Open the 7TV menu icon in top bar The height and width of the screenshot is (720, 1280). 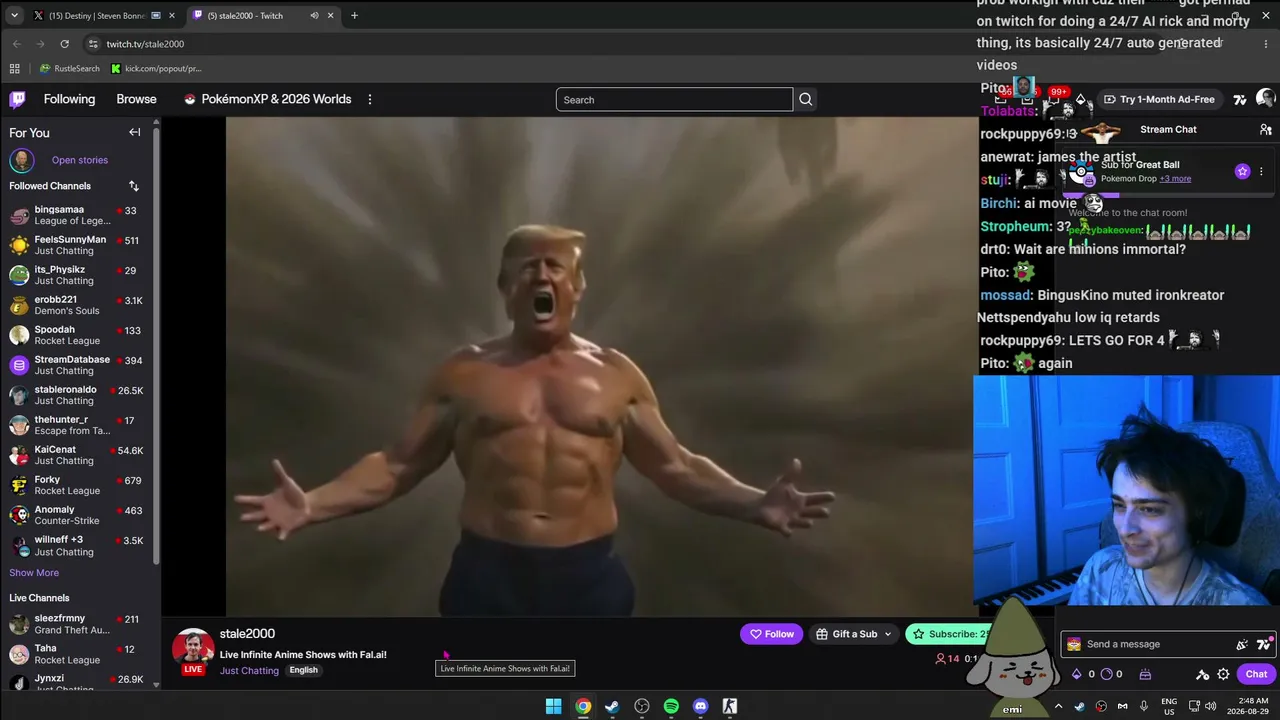click(1240, 99)
